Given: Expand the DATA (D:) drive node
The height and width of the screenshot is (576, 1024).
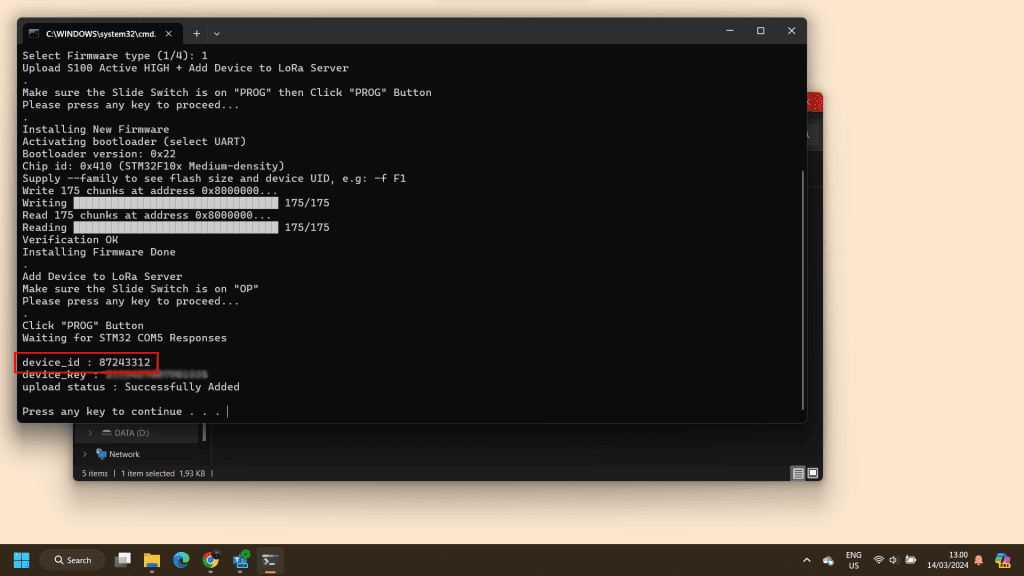Looking at the screenshot, I should [90, 433].
